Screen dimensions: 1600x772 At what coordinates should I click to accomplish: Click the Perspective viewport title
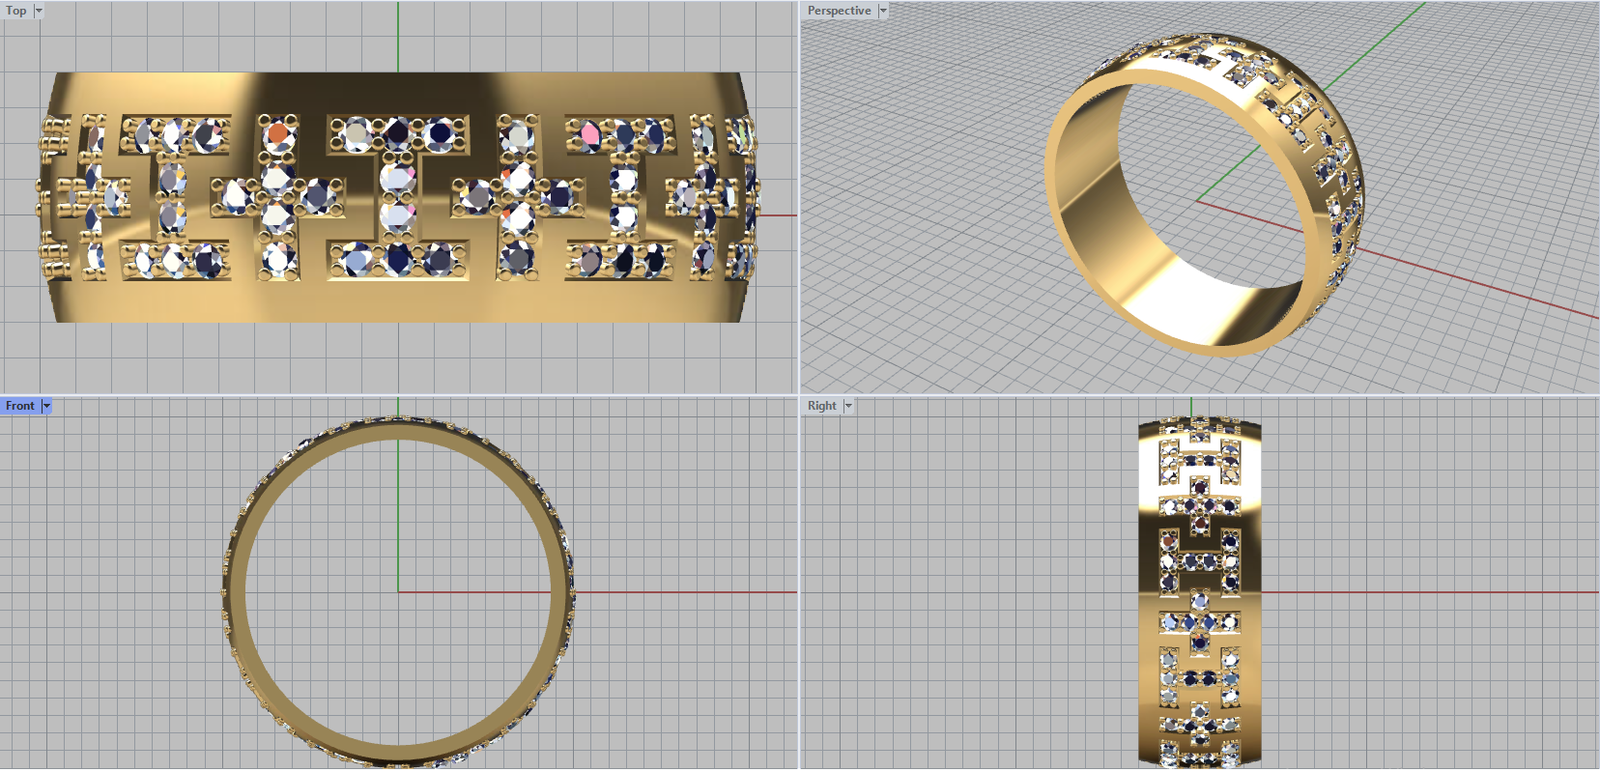[x=839, y=11]
